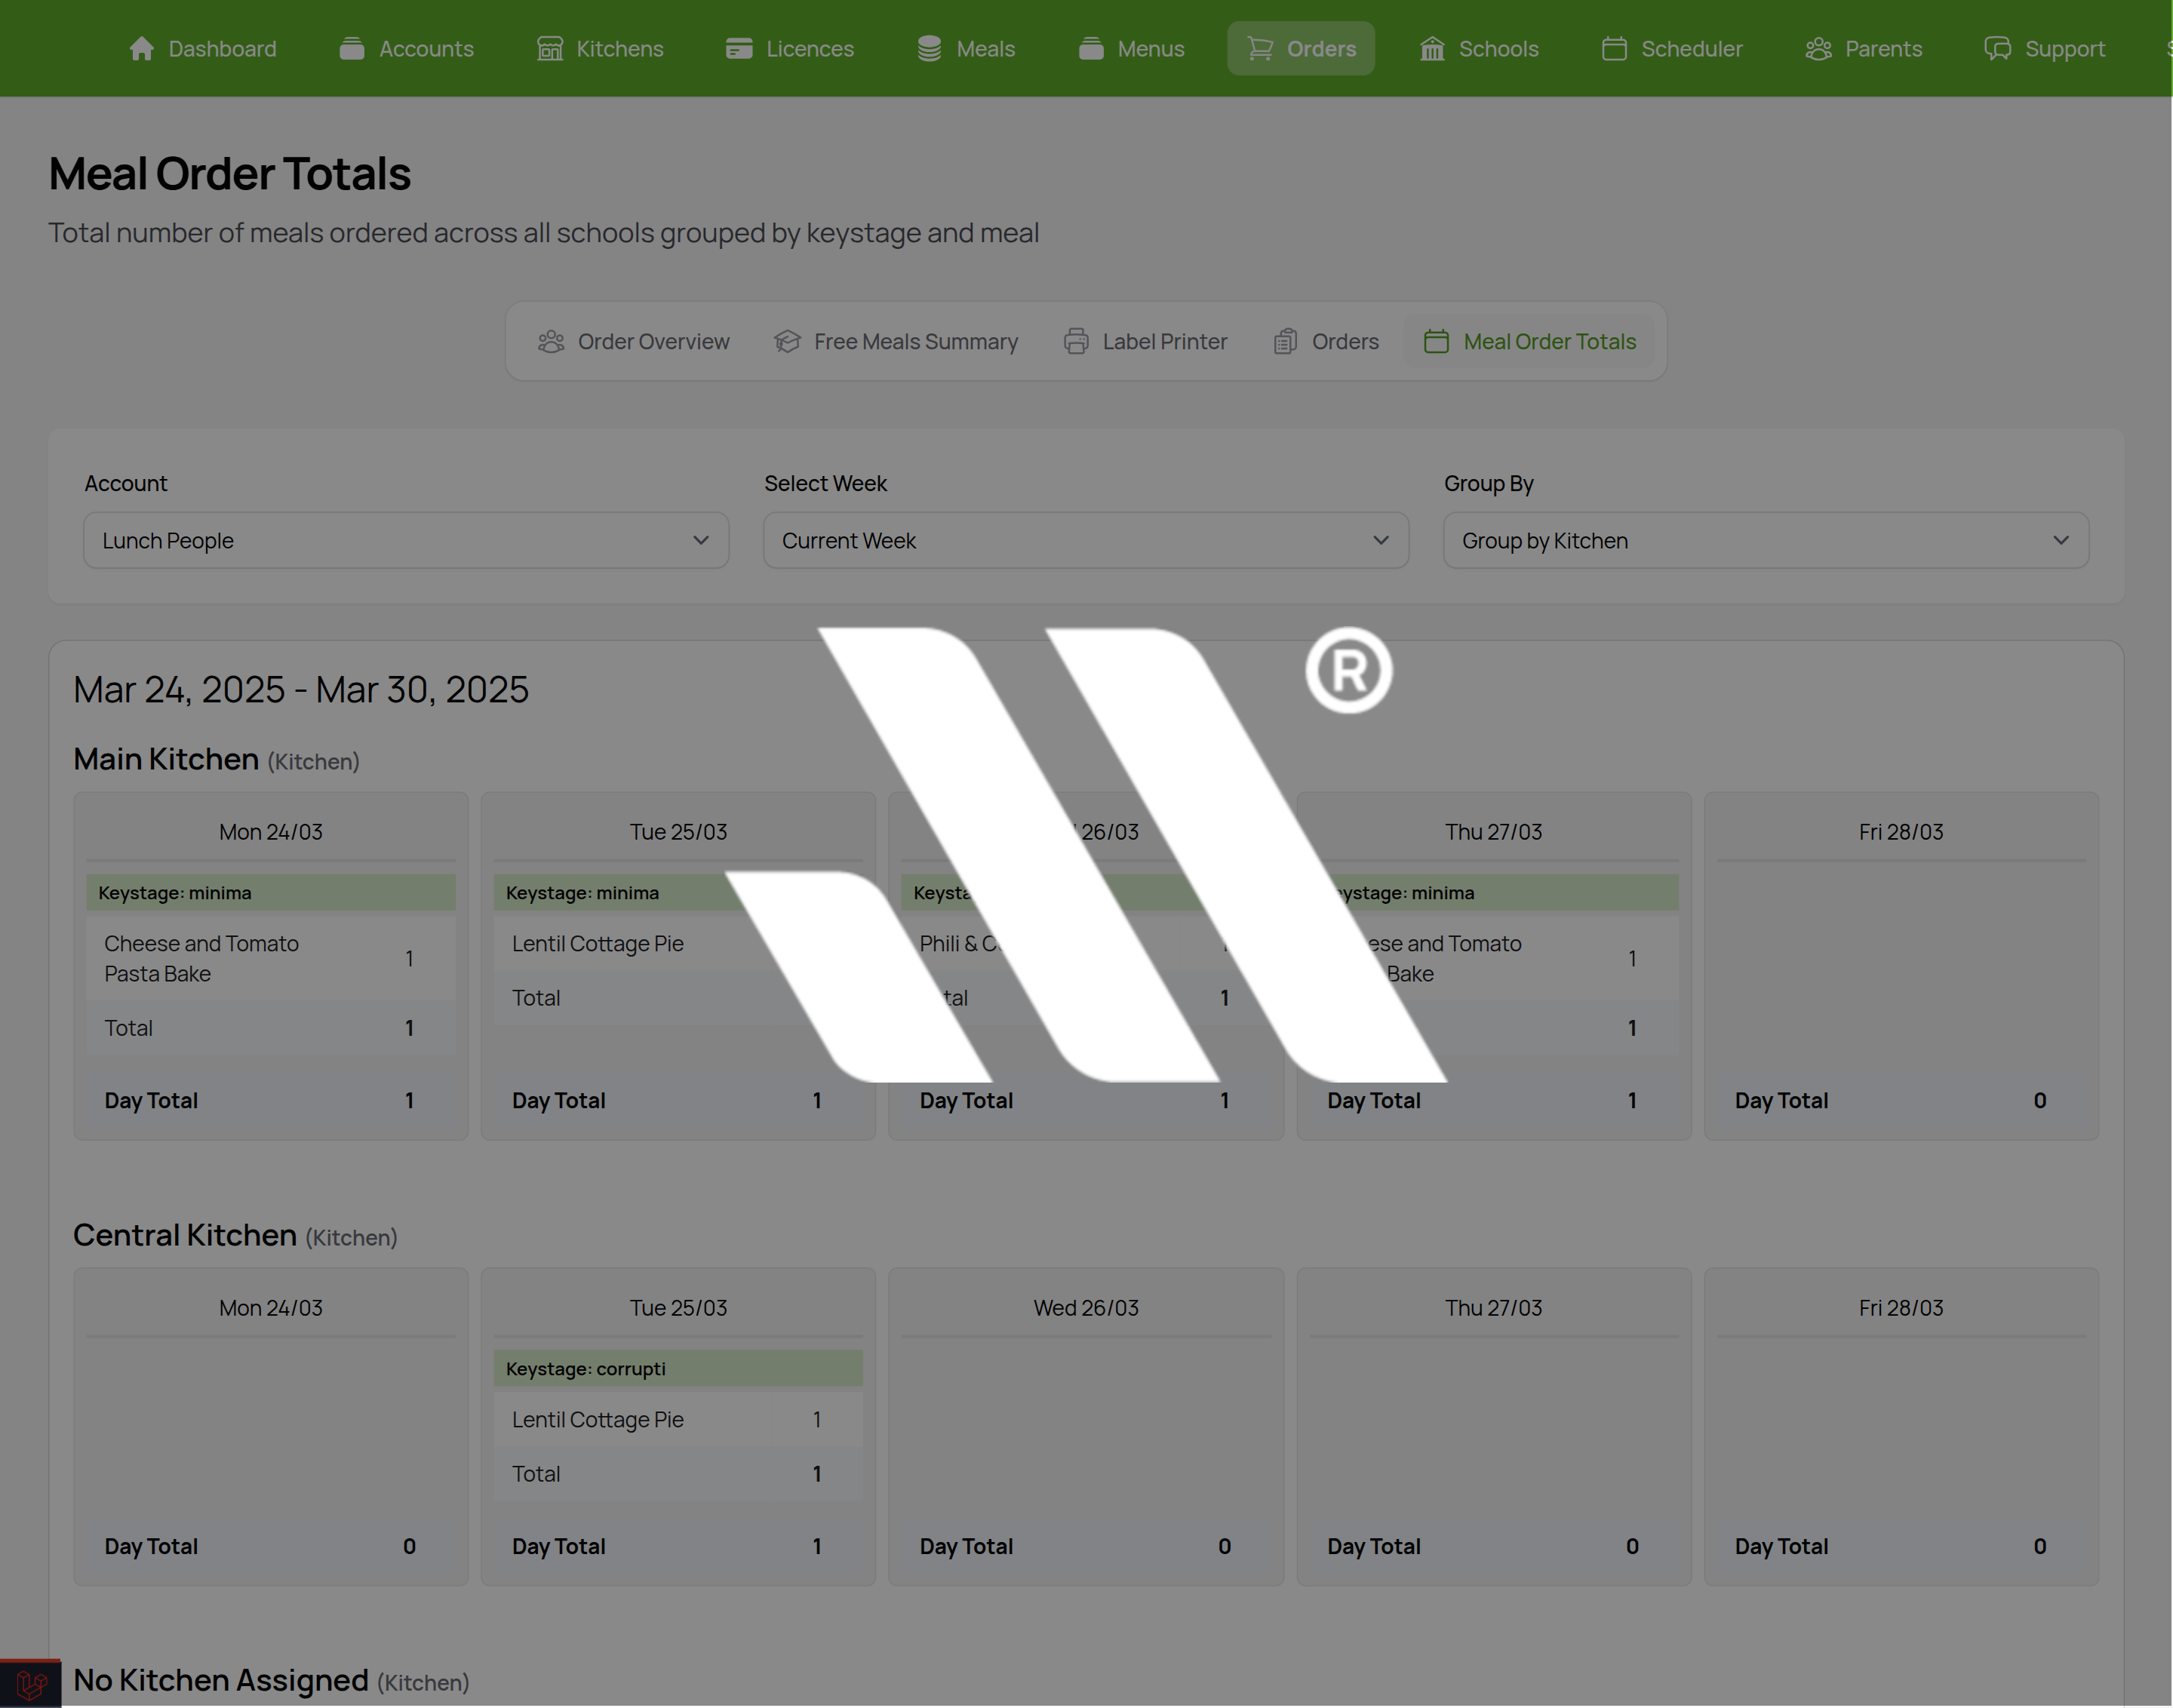Open the Group By dropdown
This screenshot has width=2173, height=1708.
(x=1766, y=541)
